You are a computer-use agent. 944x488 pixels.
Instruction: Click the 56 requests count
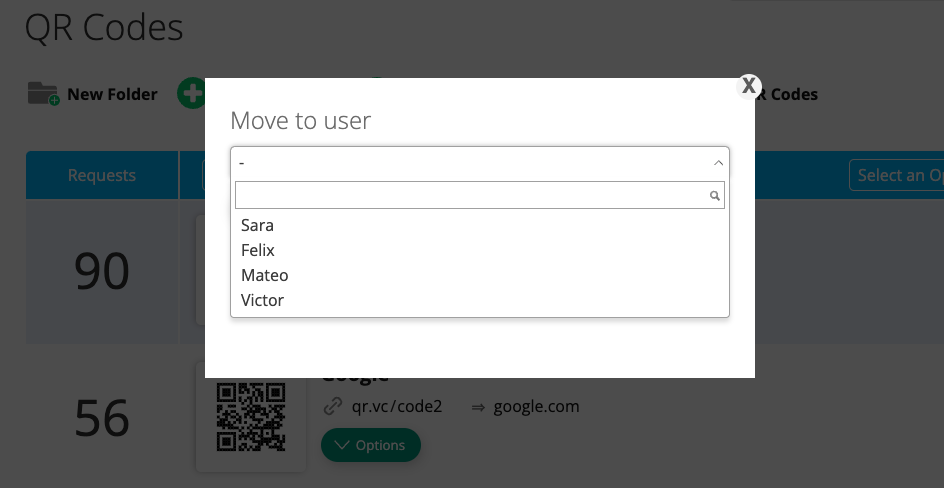pos(102,418)
